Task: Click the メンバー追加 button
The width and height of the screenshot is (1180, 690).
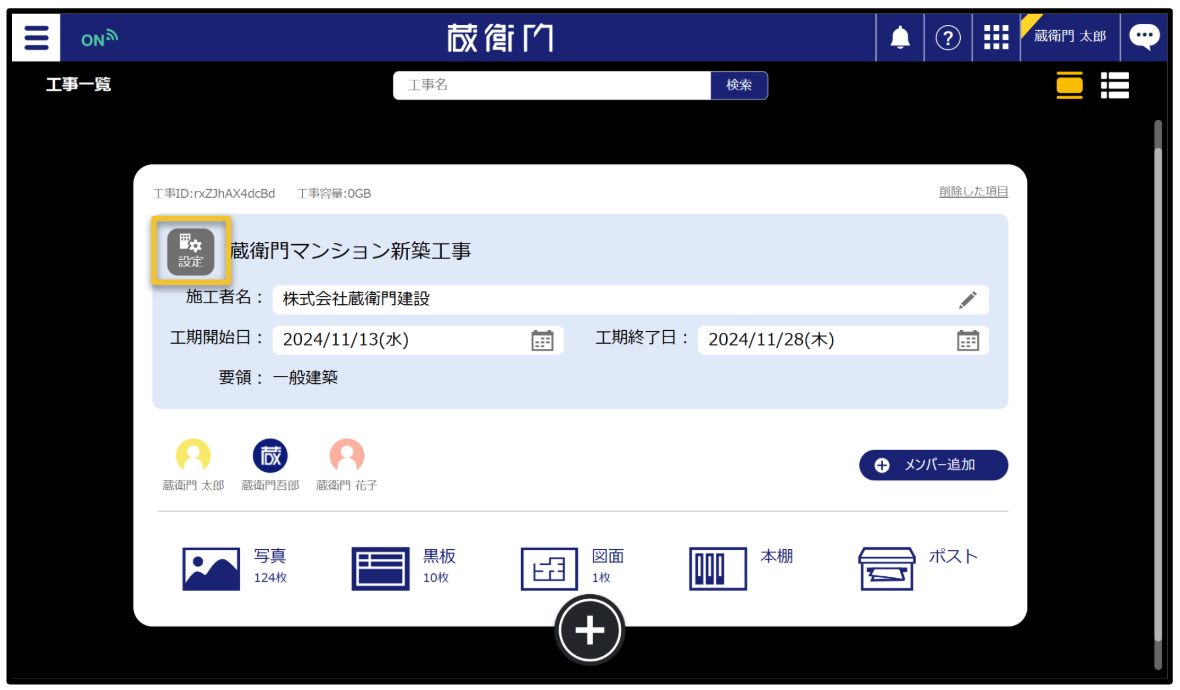Action: point(933,465)
